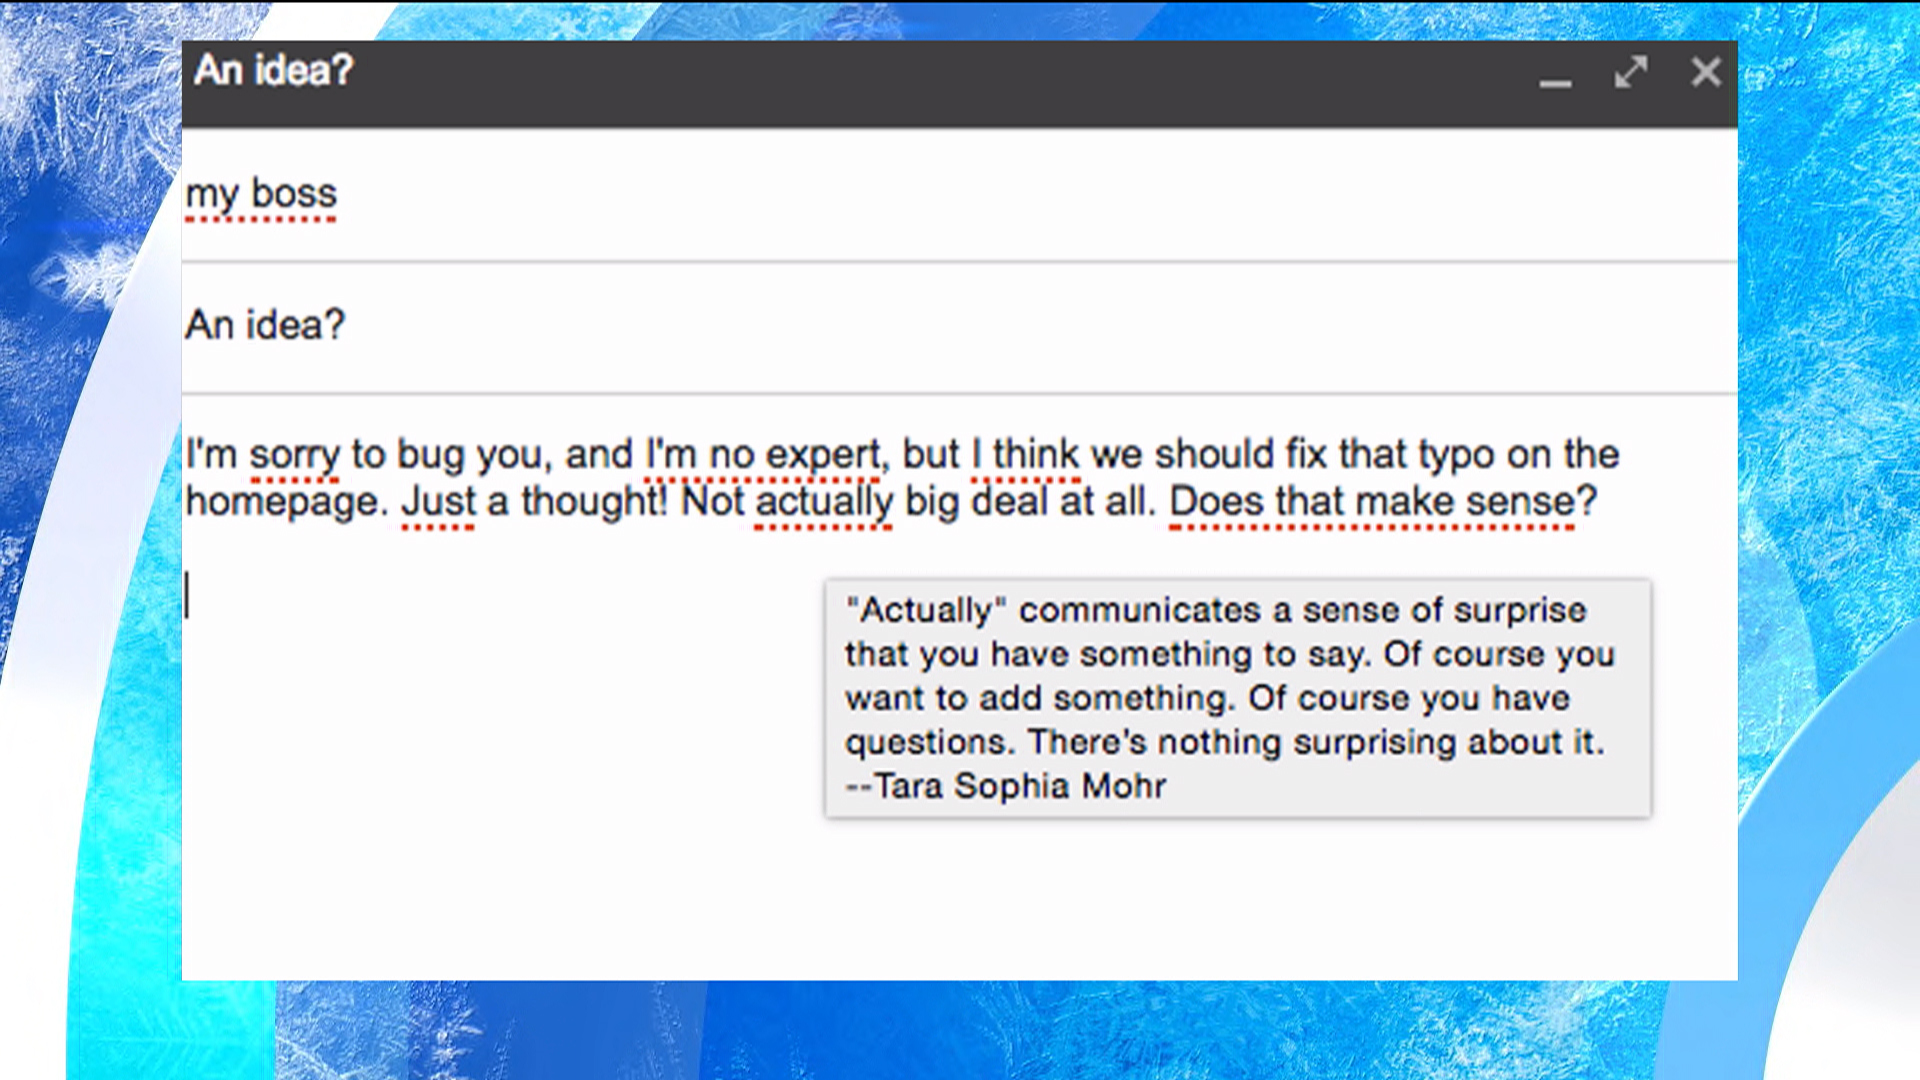Screen dimensions: 1920x1080
Task: Click 'Tara Sophia Mohr' attribution in tooltip
Action: pos(1019,786)
